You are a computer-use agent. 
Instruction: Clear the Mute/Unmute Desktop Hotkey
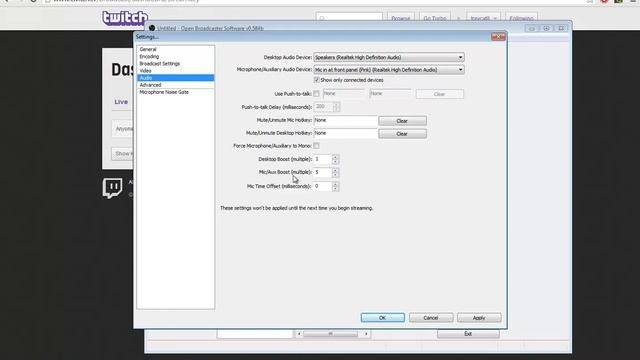coord(402,134)
